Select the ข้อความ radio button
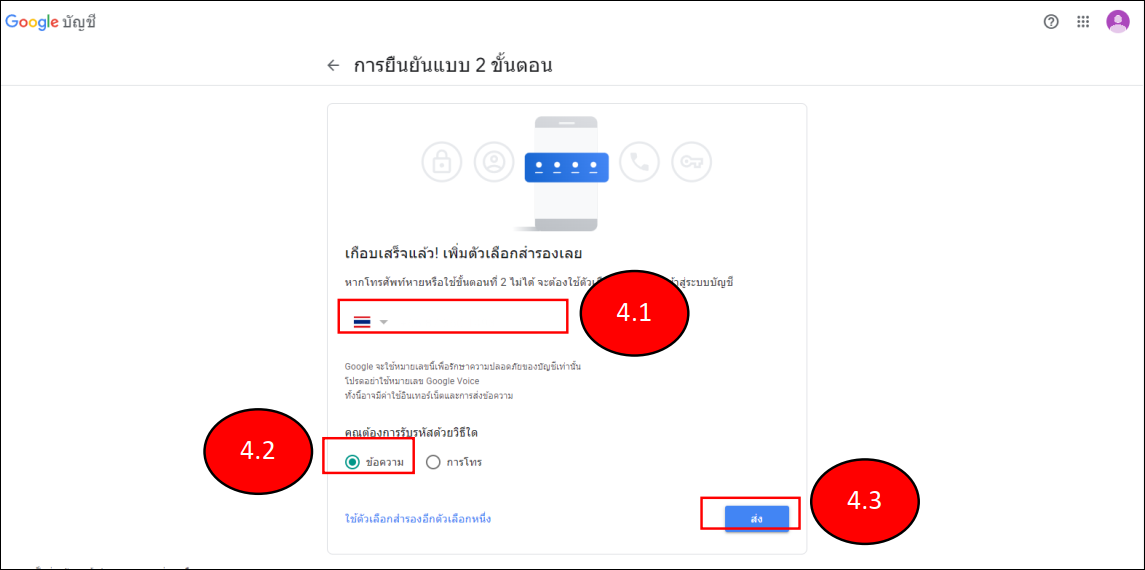This screenshot has height=570, width=1145. 353,462
